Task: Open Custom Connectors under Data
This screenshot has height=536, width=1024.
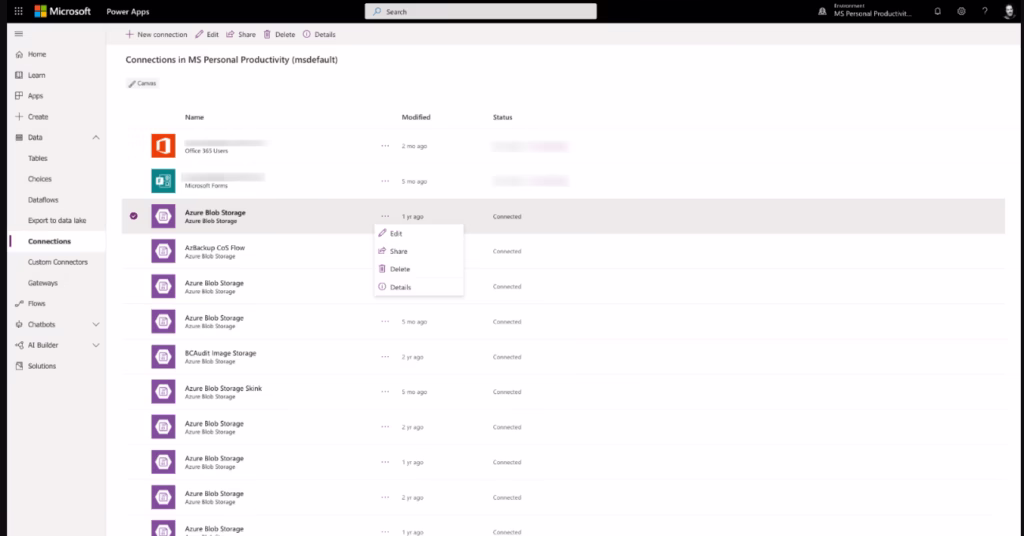Action: (57, 262)
